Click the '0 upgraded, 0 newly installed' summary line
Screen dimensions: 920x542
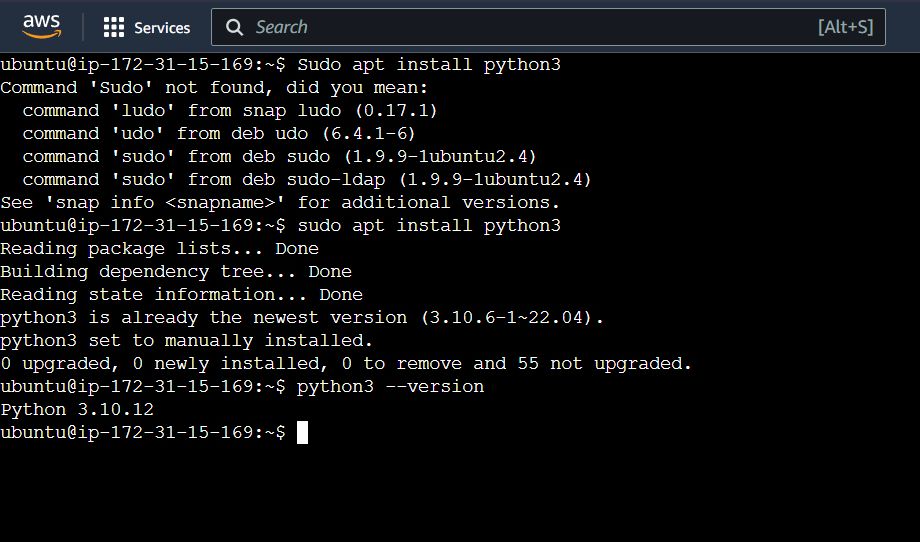coord(346,364)
